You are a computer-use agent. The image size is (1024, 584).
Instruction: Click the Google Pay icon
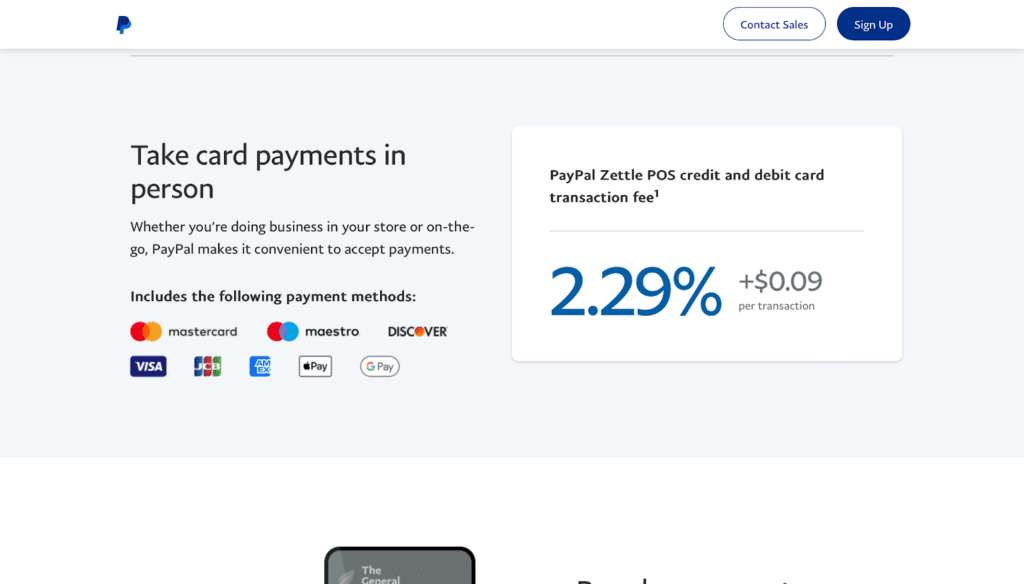pos(380,367)
